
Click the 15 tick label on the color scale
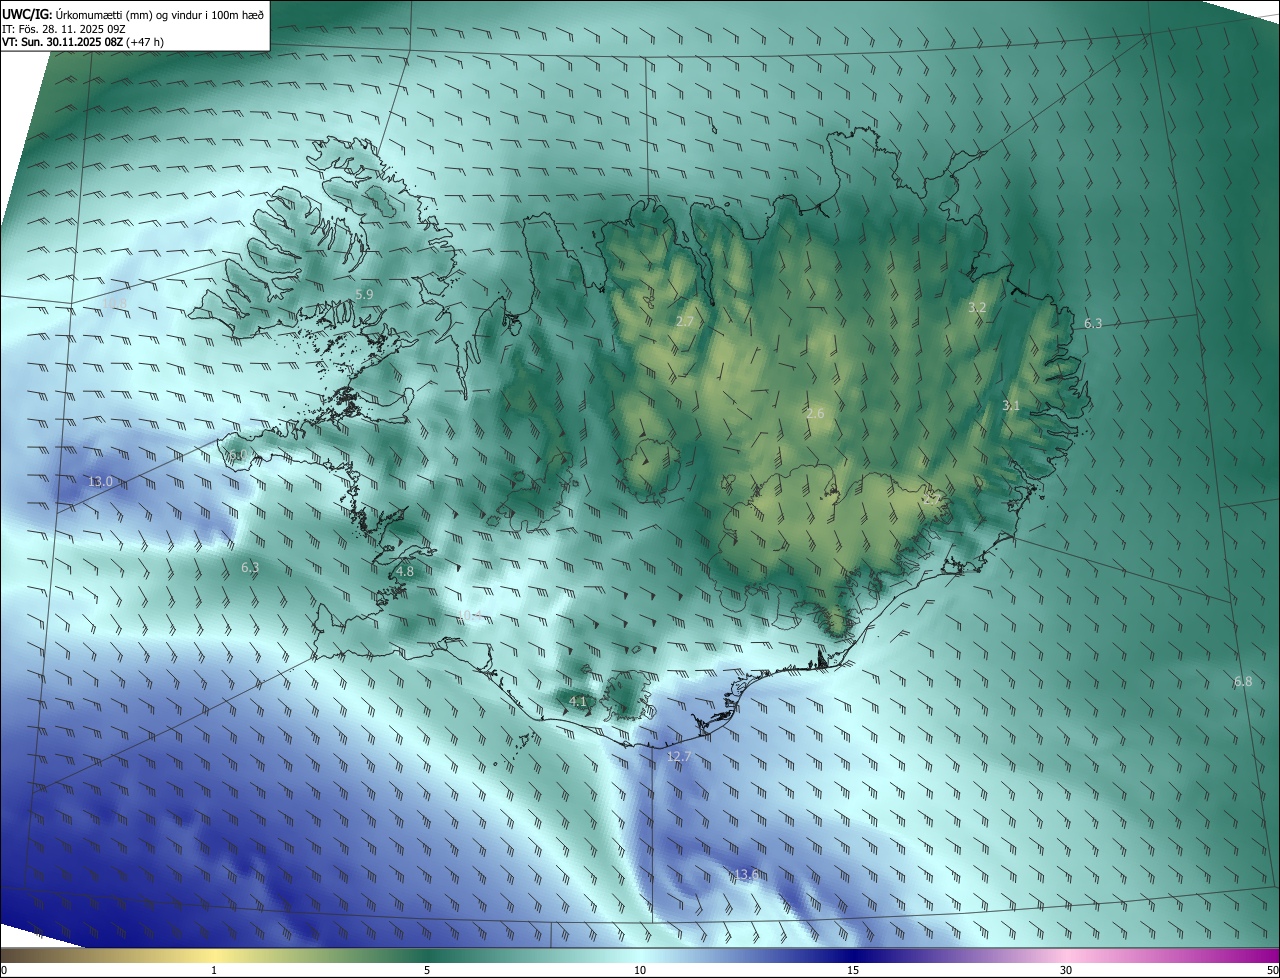pos(853,970)
